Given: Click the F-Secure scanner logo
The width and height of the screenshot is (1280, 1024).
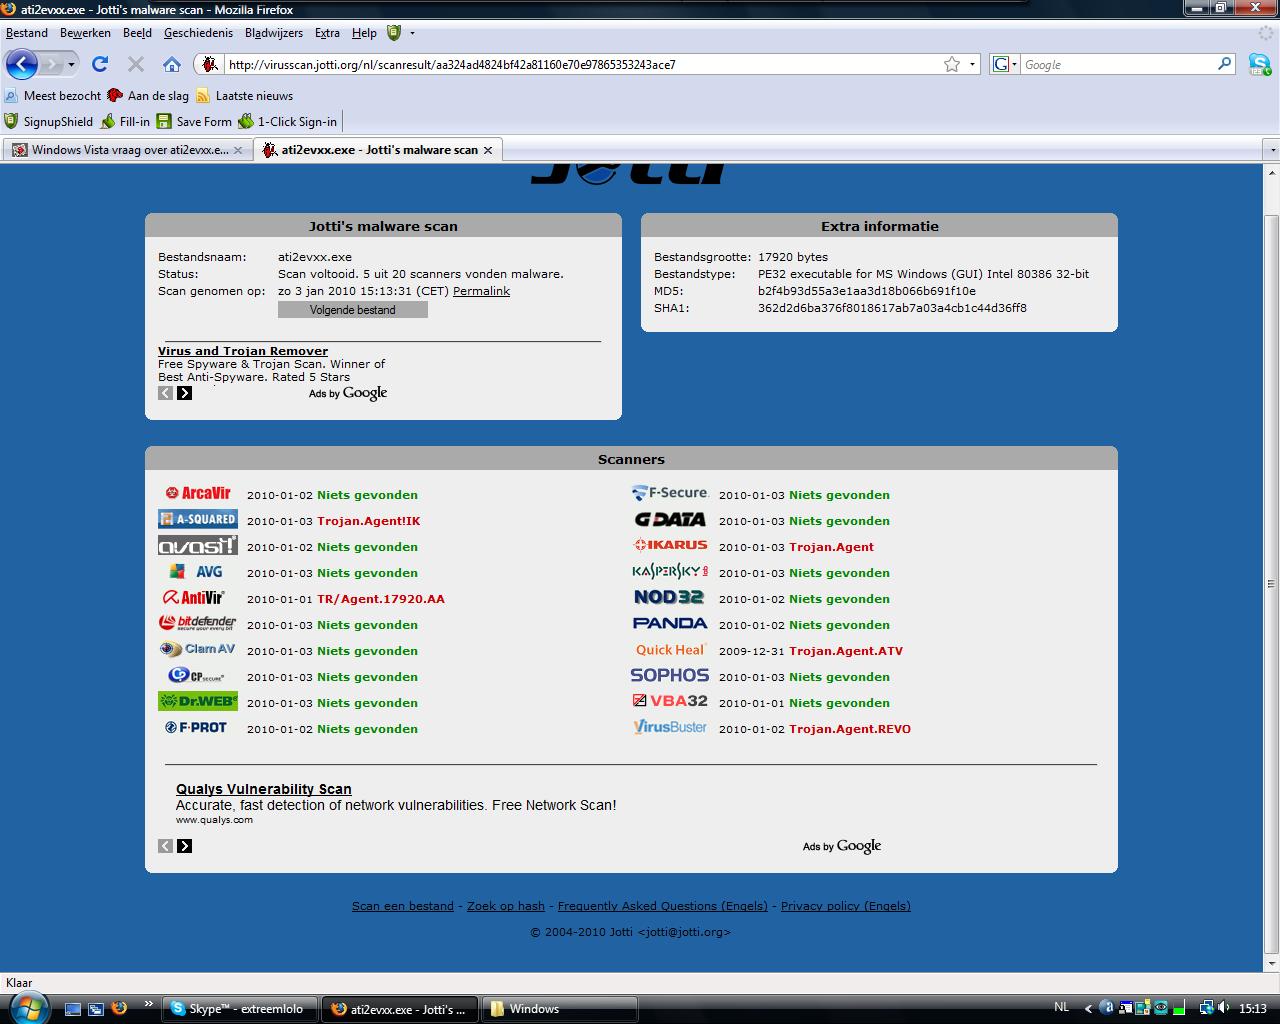Looking at the screenshot, I should point(670,493).
